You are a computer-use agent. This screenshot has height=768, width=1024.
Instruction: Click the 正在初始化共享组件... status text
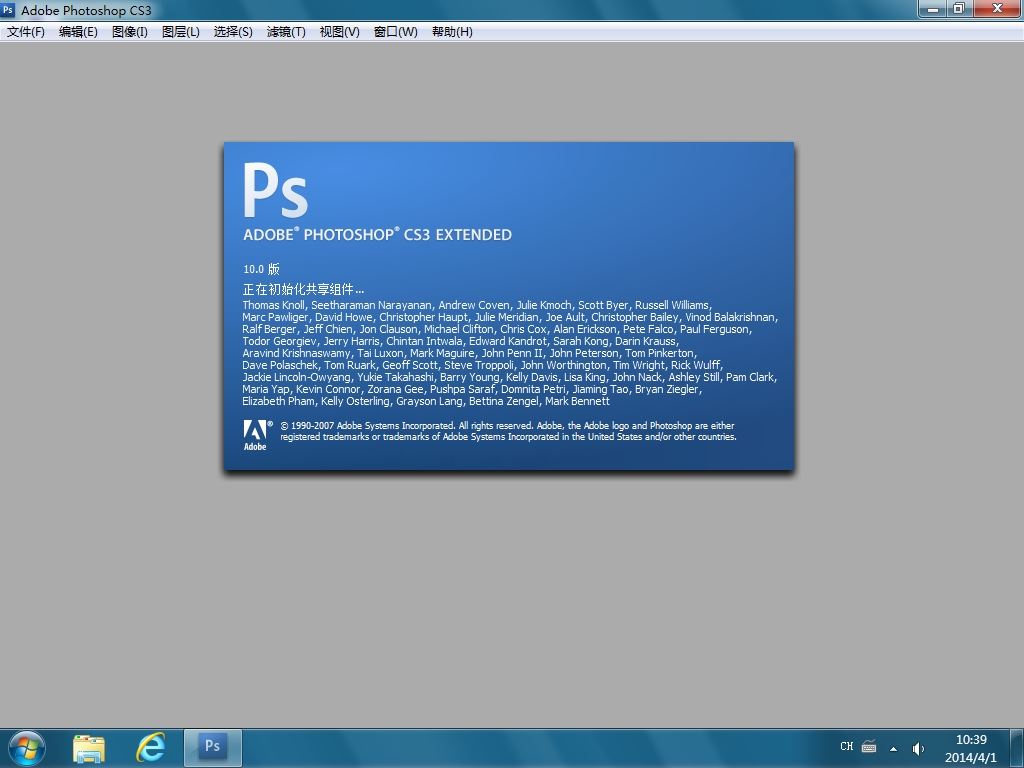[x=303, y=289]
